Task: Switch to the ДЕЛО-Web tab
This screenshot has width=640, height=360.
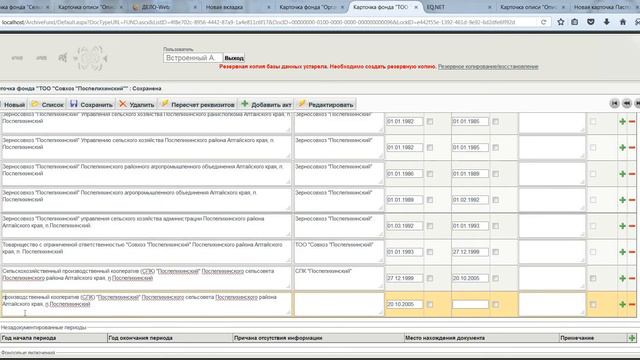Action: click(x=163, y=7)
